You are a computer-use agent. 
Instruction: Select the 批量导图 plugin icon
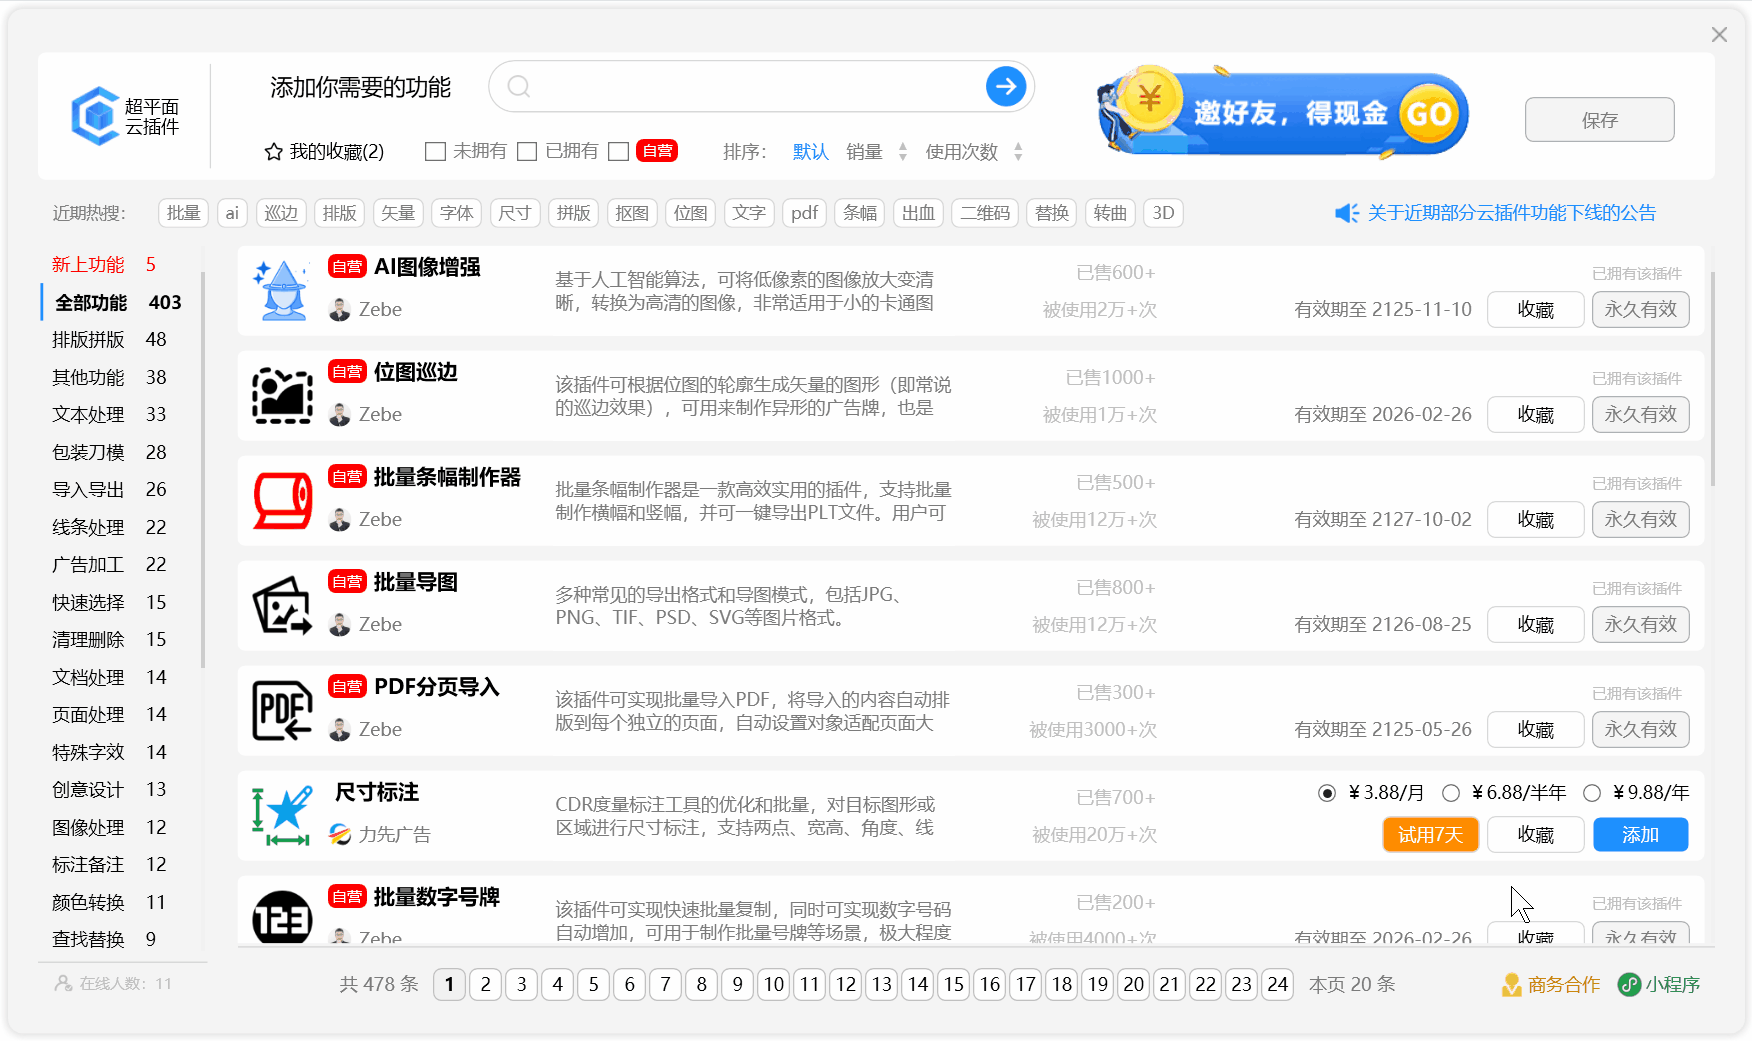pos(281,605)
